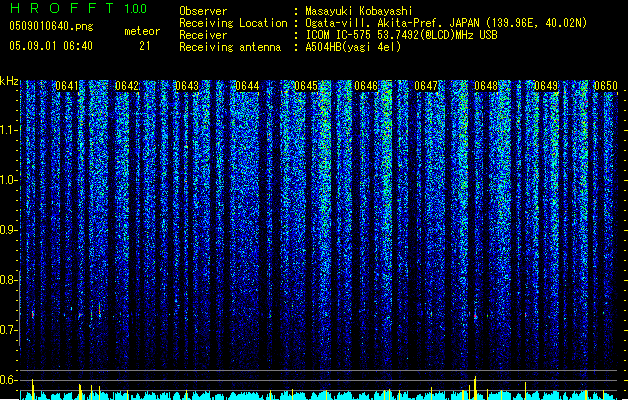This screenshot has width=629, height=400.
Task: Click the tall yellow spike near 0648
Action: 475,388
